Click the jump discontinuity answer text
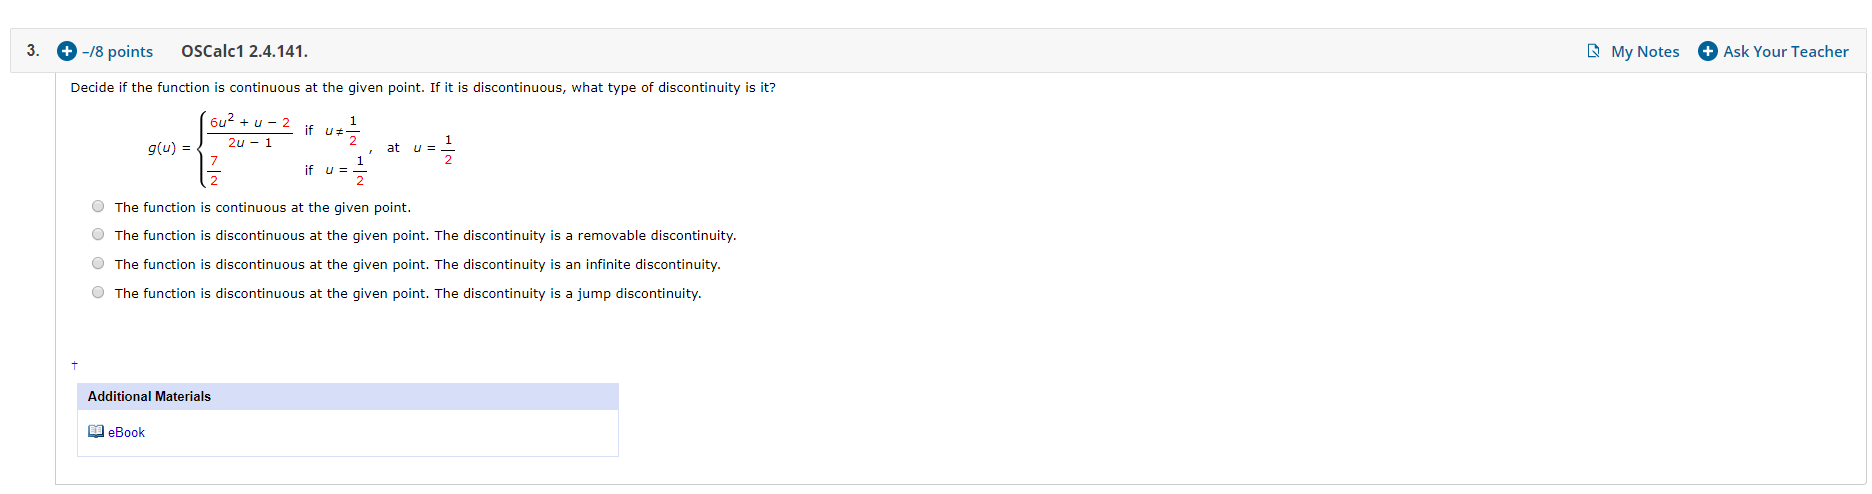Viewport: 1872px width, 494px height. [408, 293]
